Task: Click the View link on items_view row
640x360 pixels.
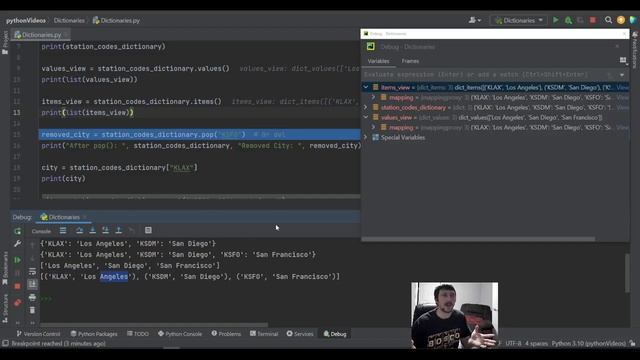Action: coord(622,87)
